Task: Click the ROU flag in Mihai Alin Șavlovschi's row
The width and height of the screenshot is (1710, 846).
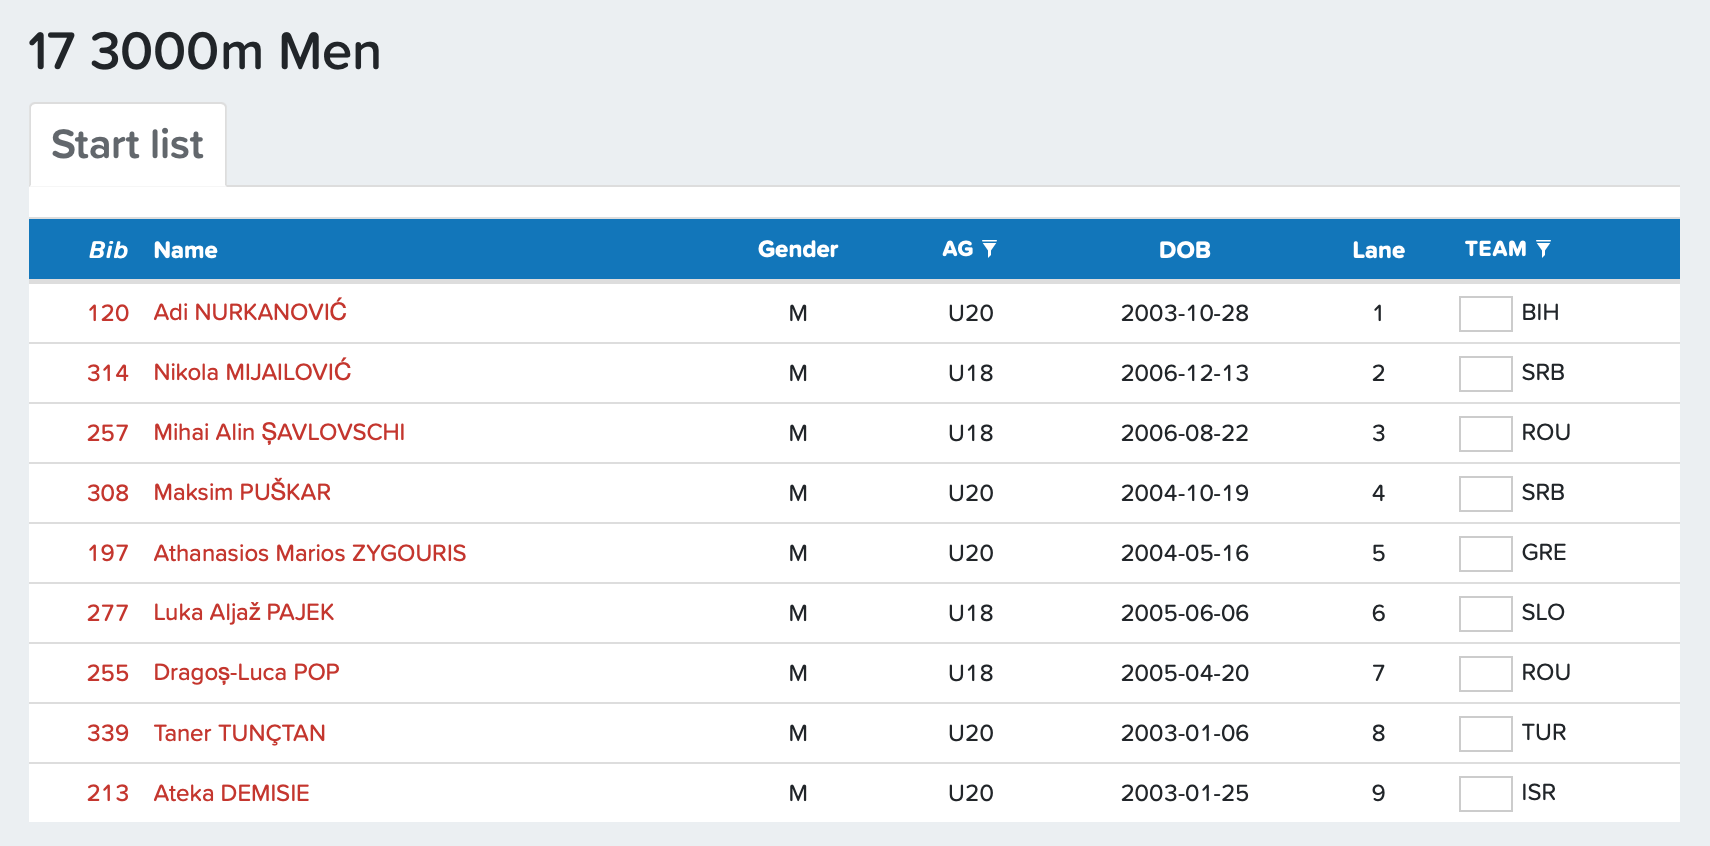Action: [x=1484, y=433]
